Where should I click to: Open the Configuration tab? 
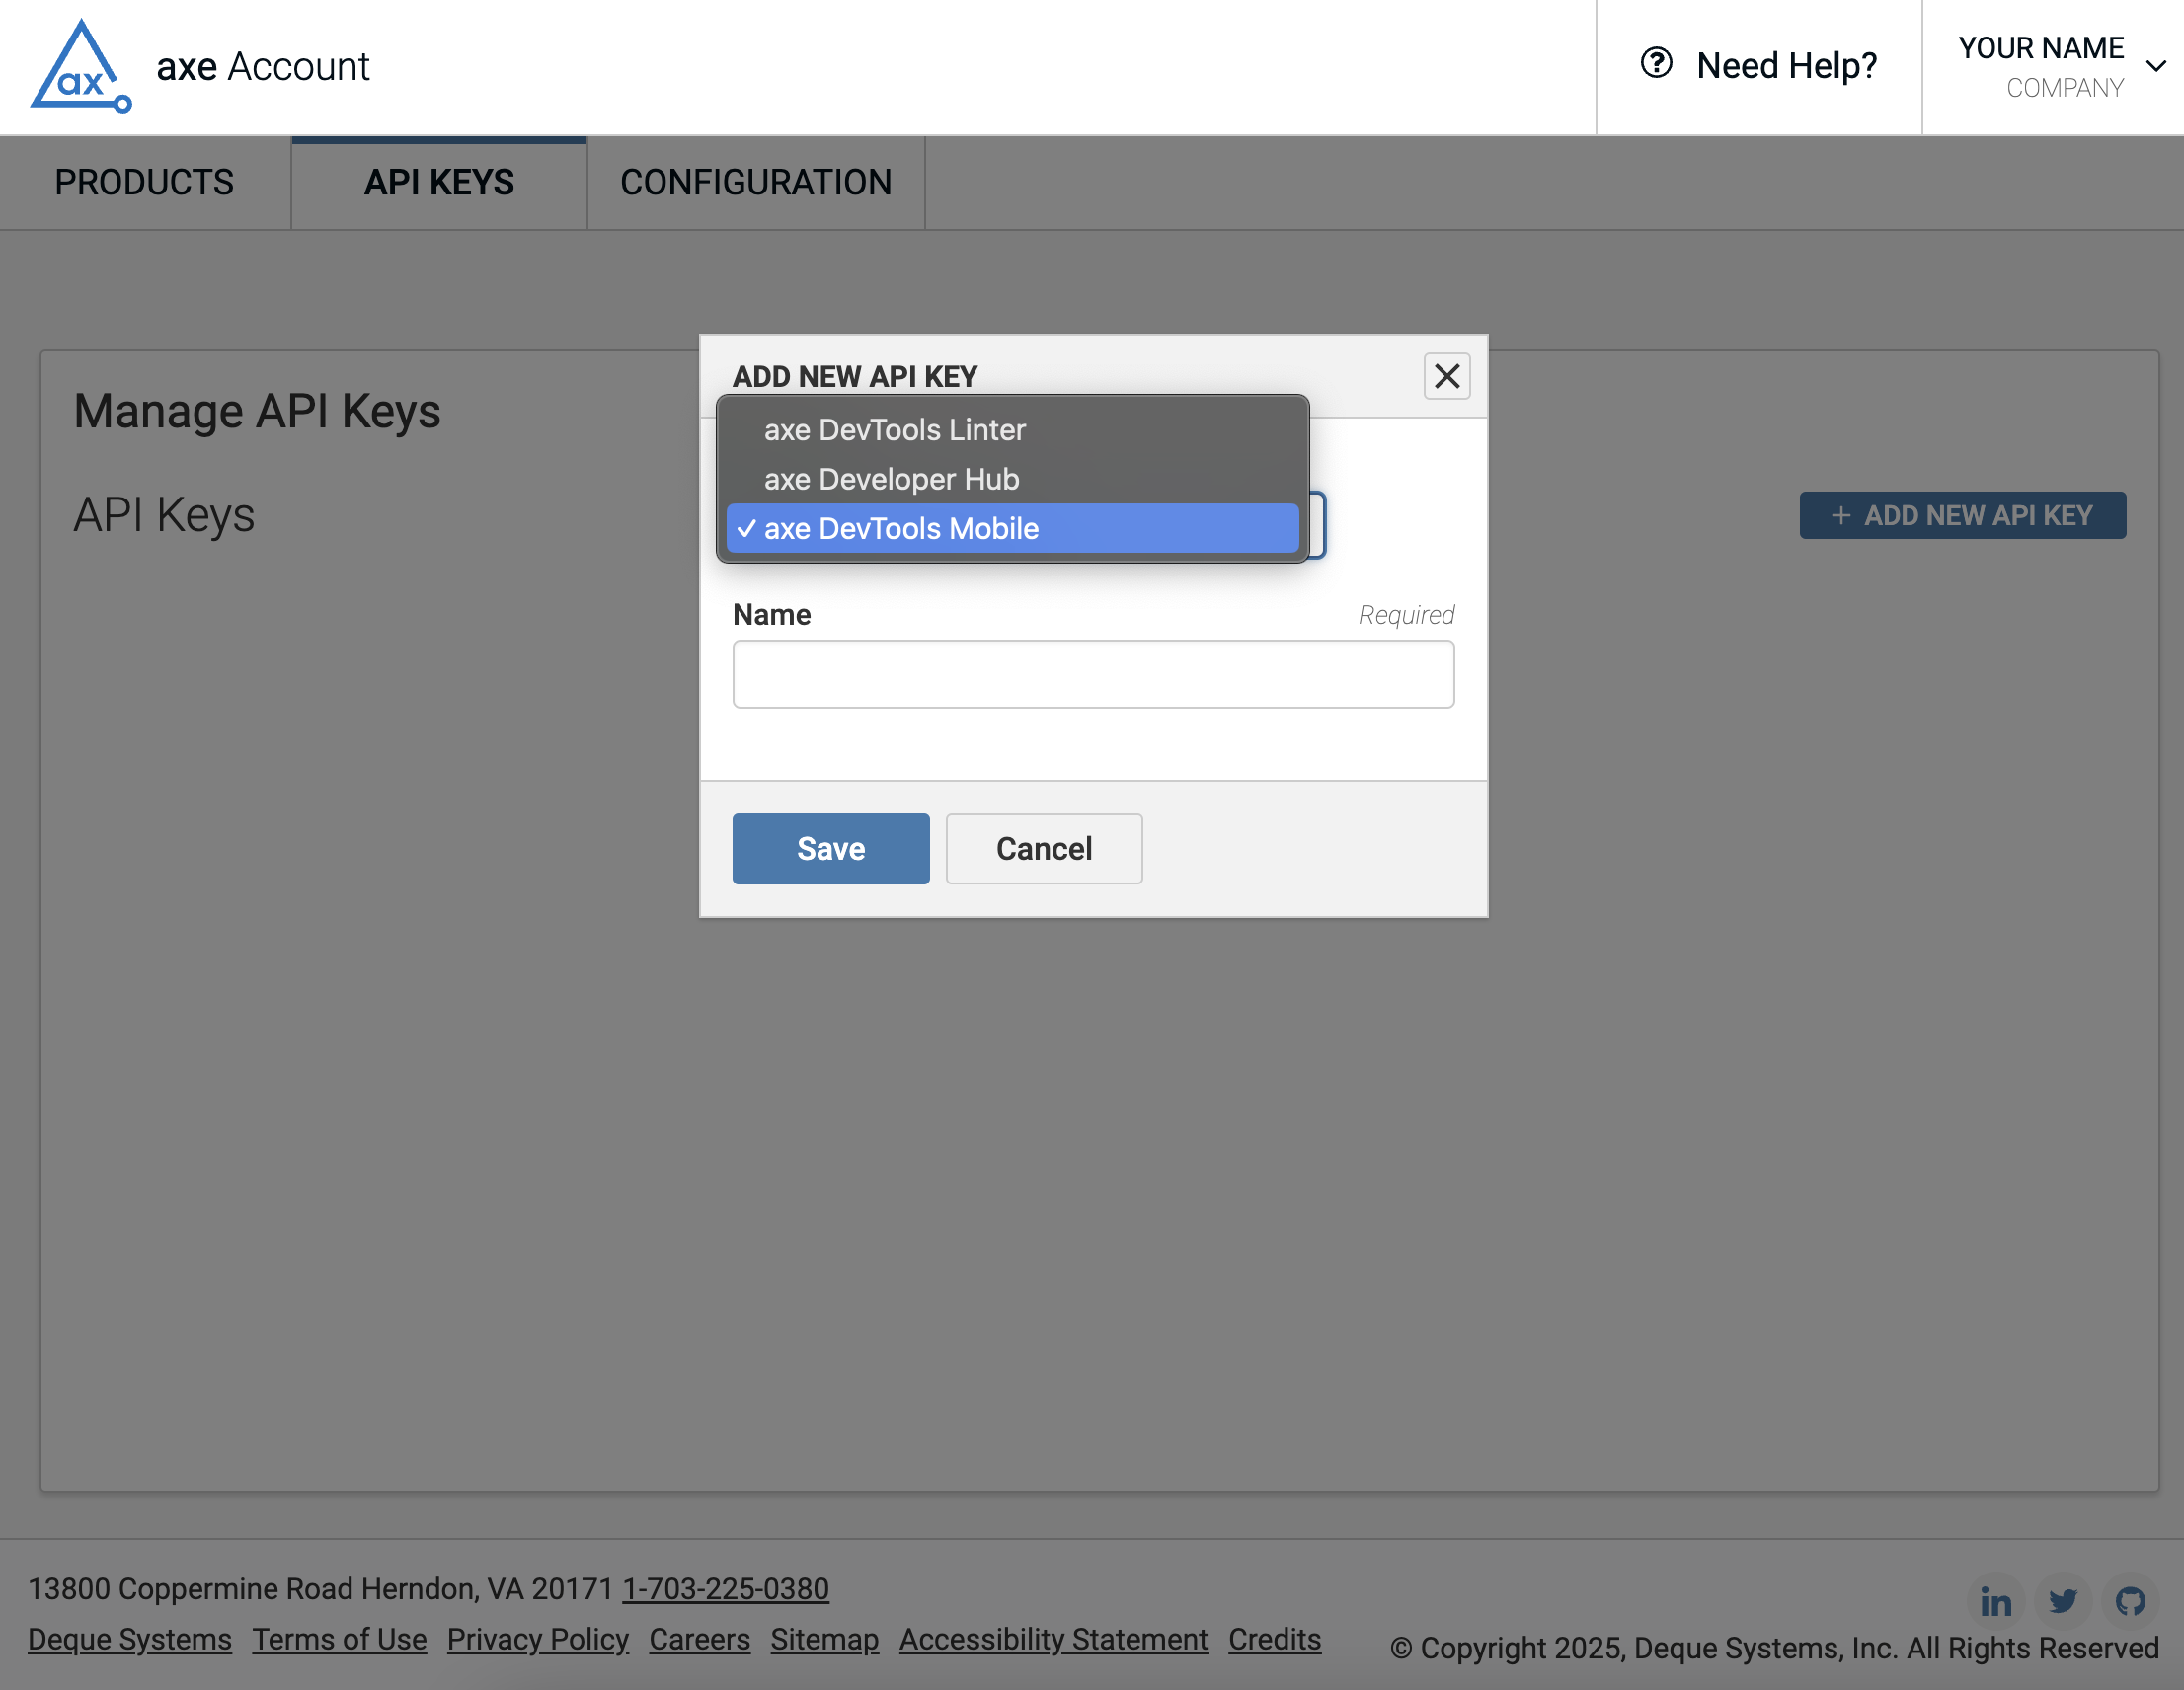click(x=755, y=182)
